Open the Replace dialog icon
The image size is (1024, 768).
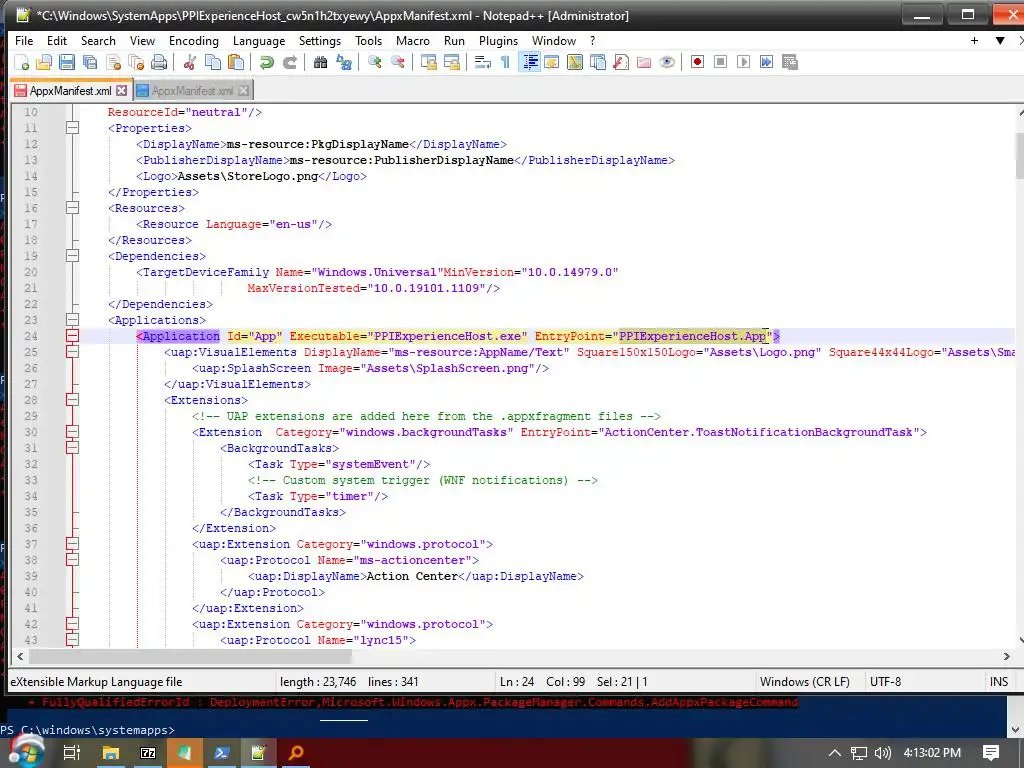click(344, 62)
